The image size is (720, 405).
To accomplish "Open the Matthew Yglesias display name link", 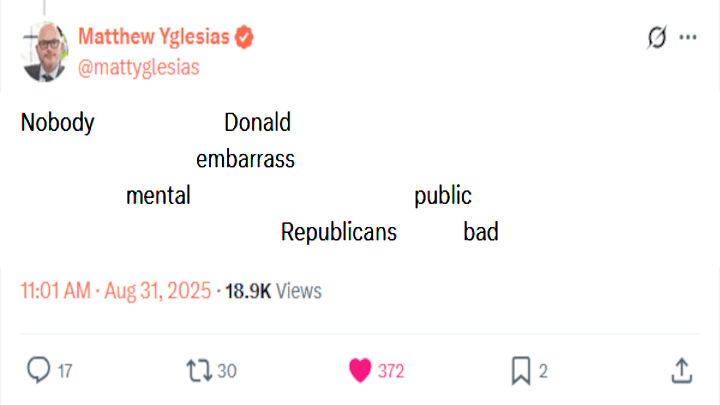I will click(x=154, y=38).
